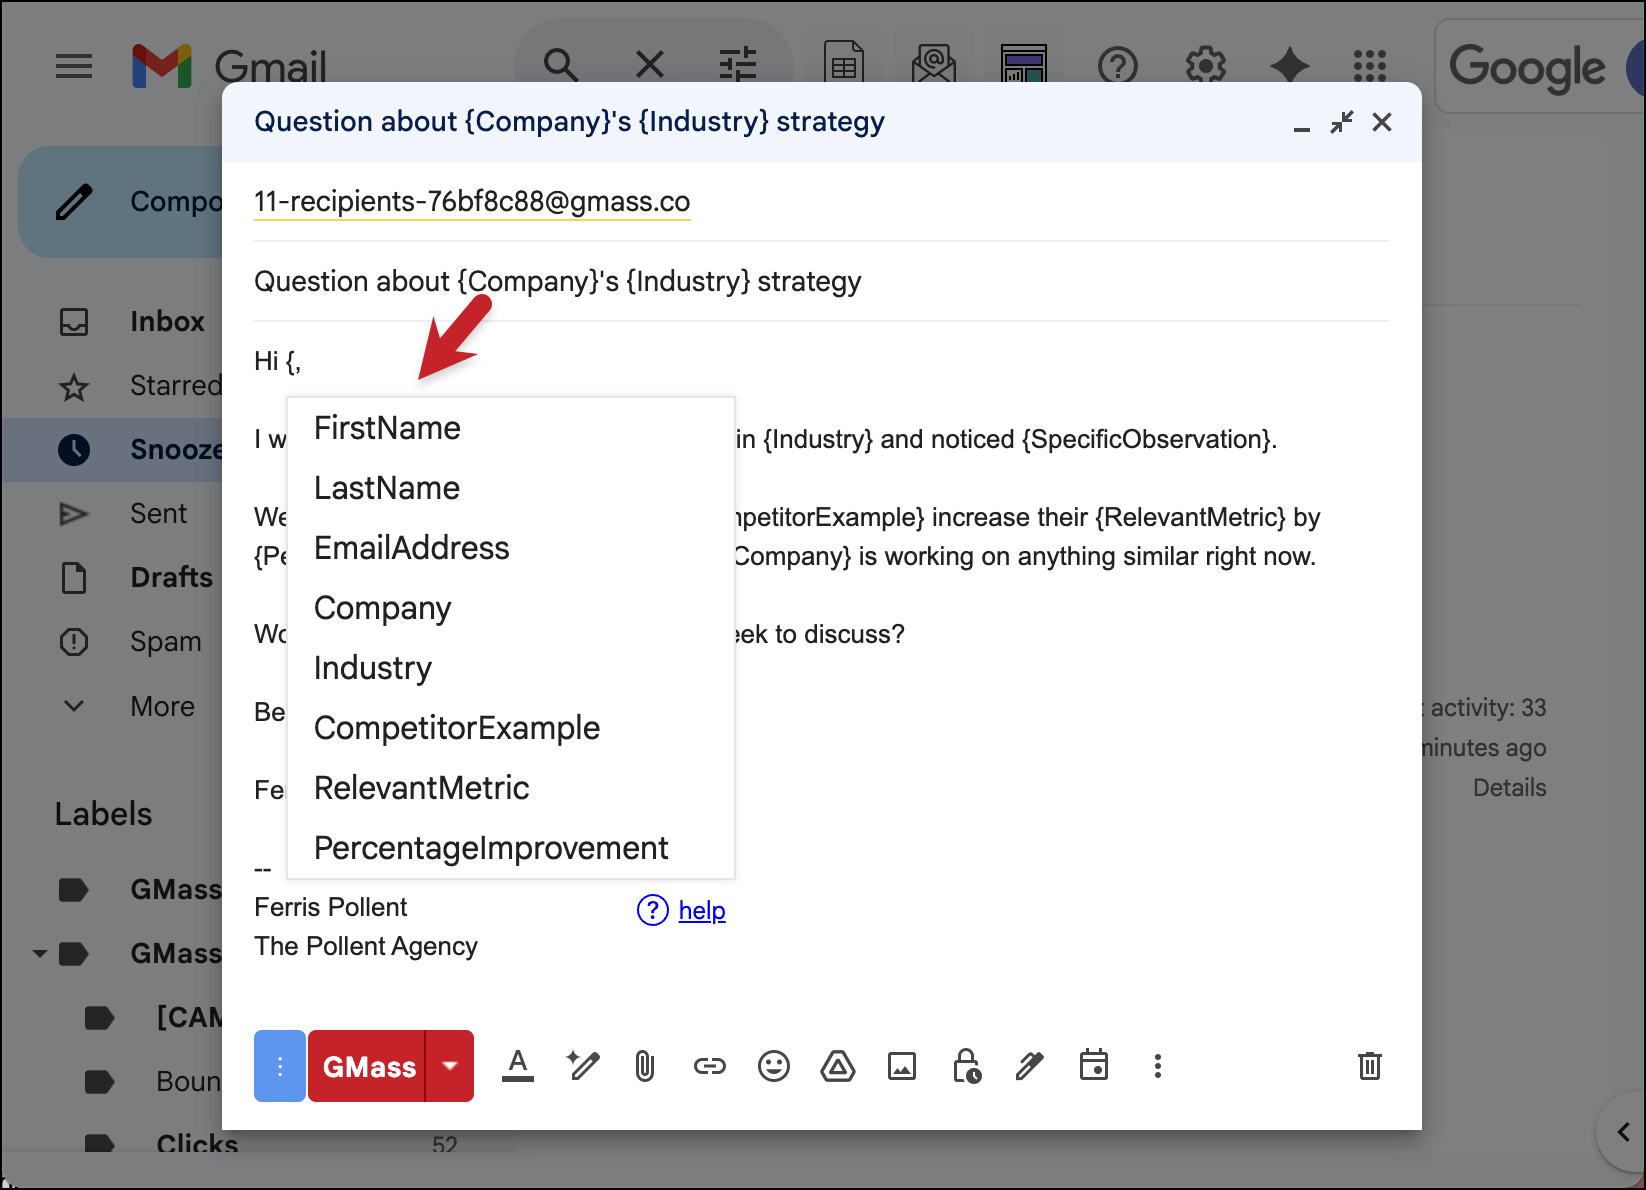The width and height of the screenshot is (1646, 1190).
Task: Insert signature using the pen icon
Action: pyautogui.click(x=1030, y=1066)
